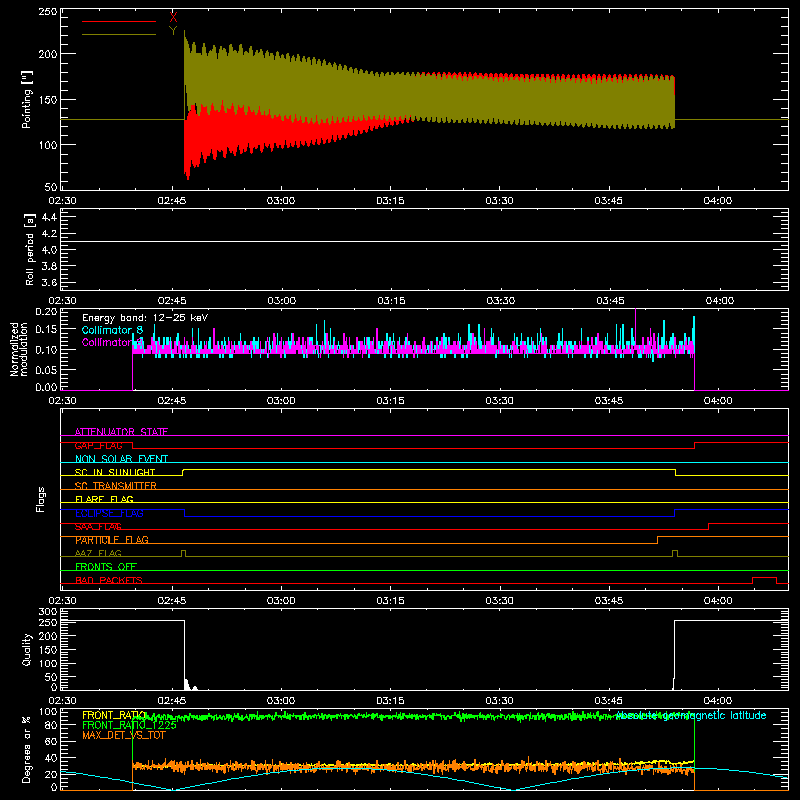Click the 03:30 time label under Quality plot
Image resolution: width=800 pixels, height=800 pixels.
pyautogui.click(x=499, y=701)
